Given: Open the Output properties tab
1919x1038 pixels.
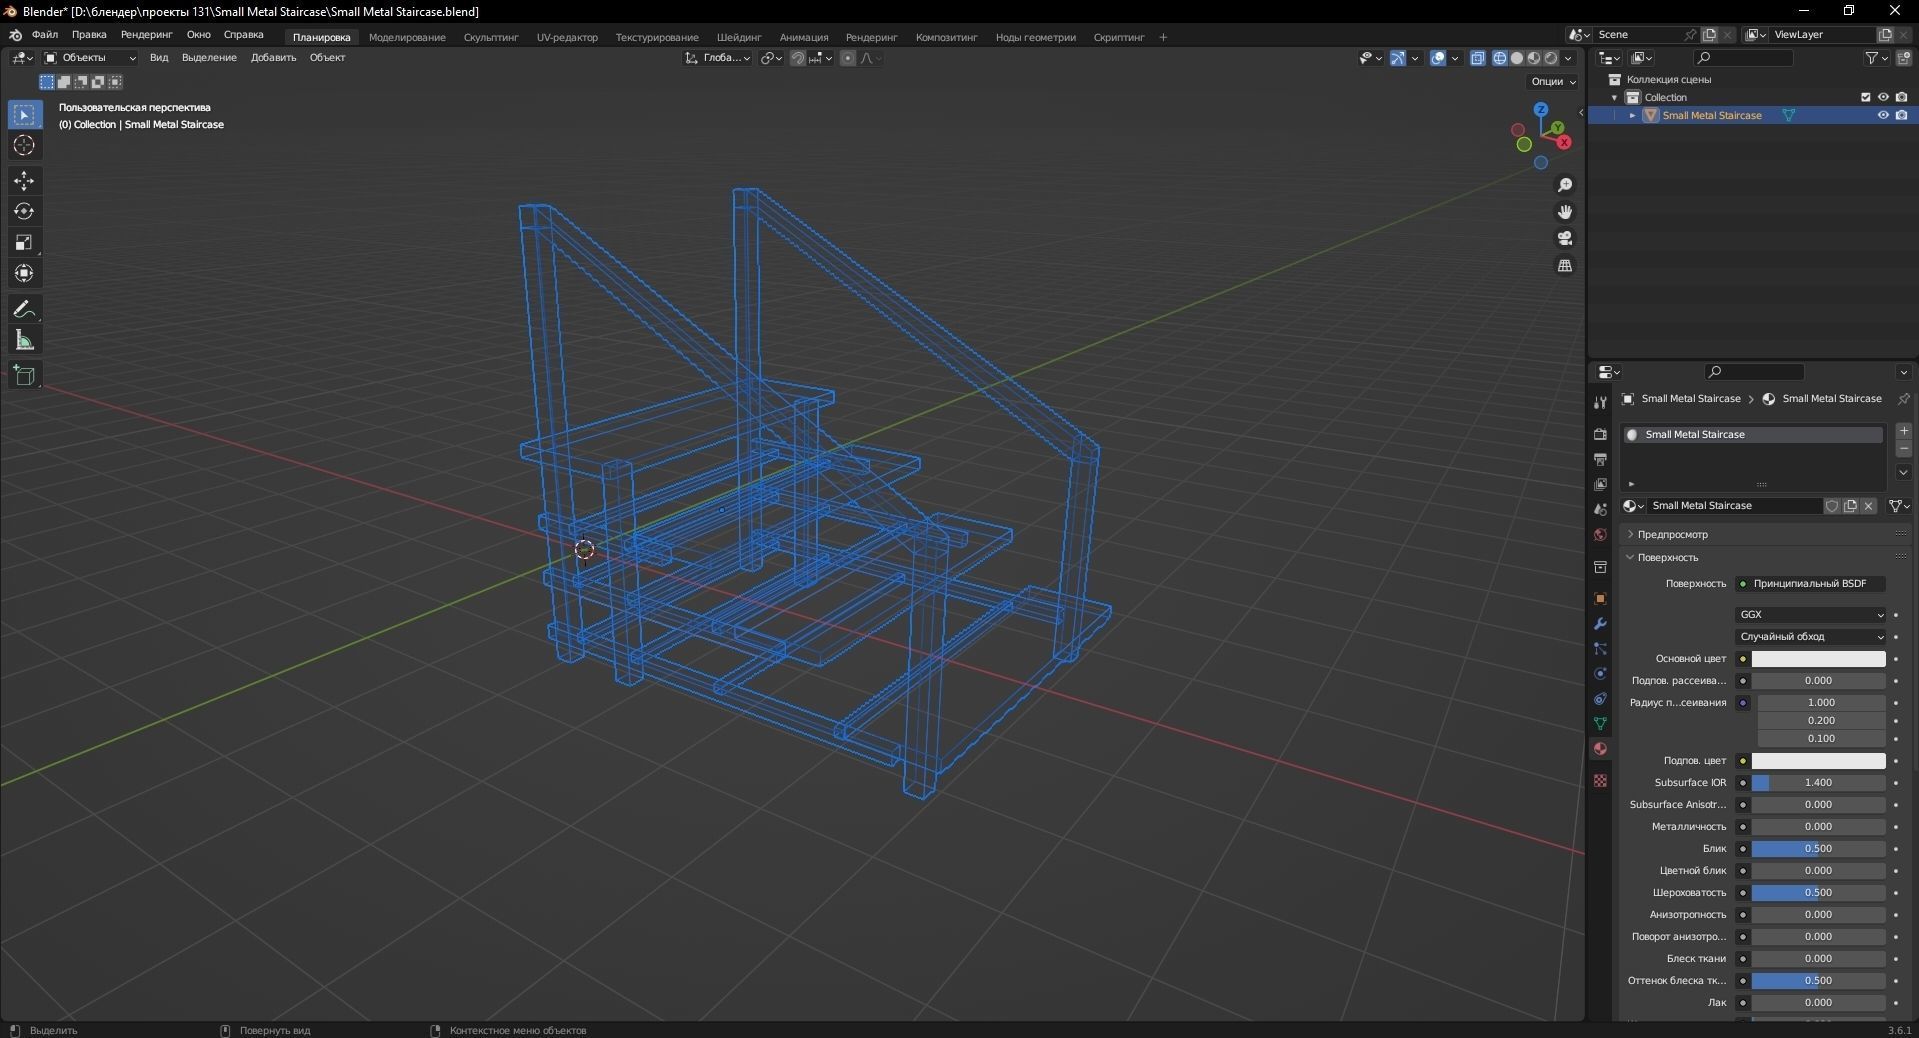Looking at the screenshot, I should 1600,459.
